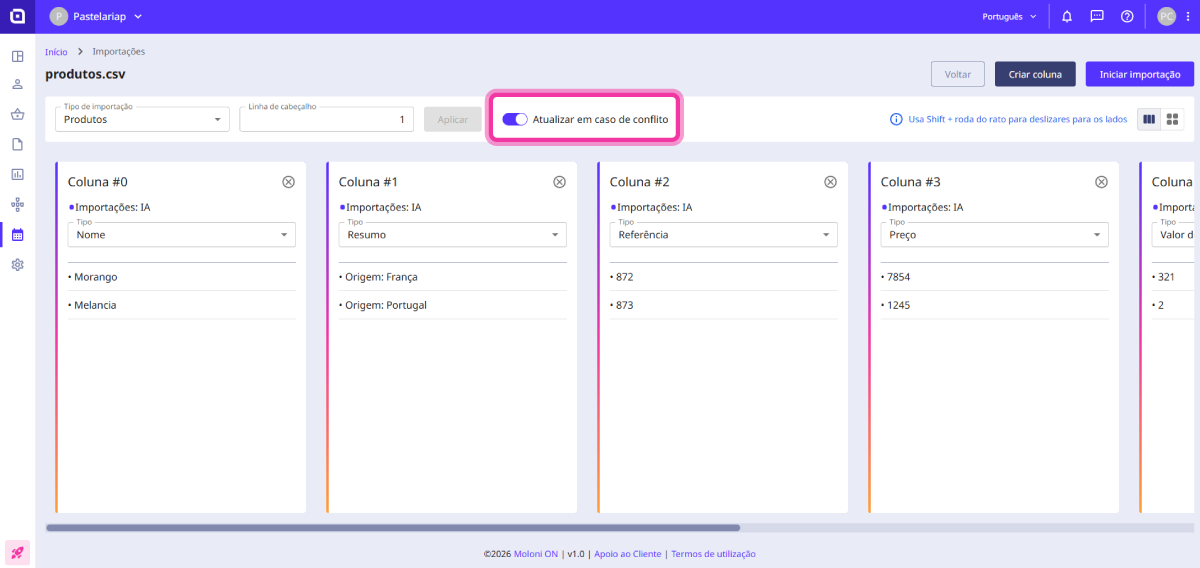Click the Importações breadcrumb item
This screenshot has height=568, width=1200.
[x=118, y=51]
